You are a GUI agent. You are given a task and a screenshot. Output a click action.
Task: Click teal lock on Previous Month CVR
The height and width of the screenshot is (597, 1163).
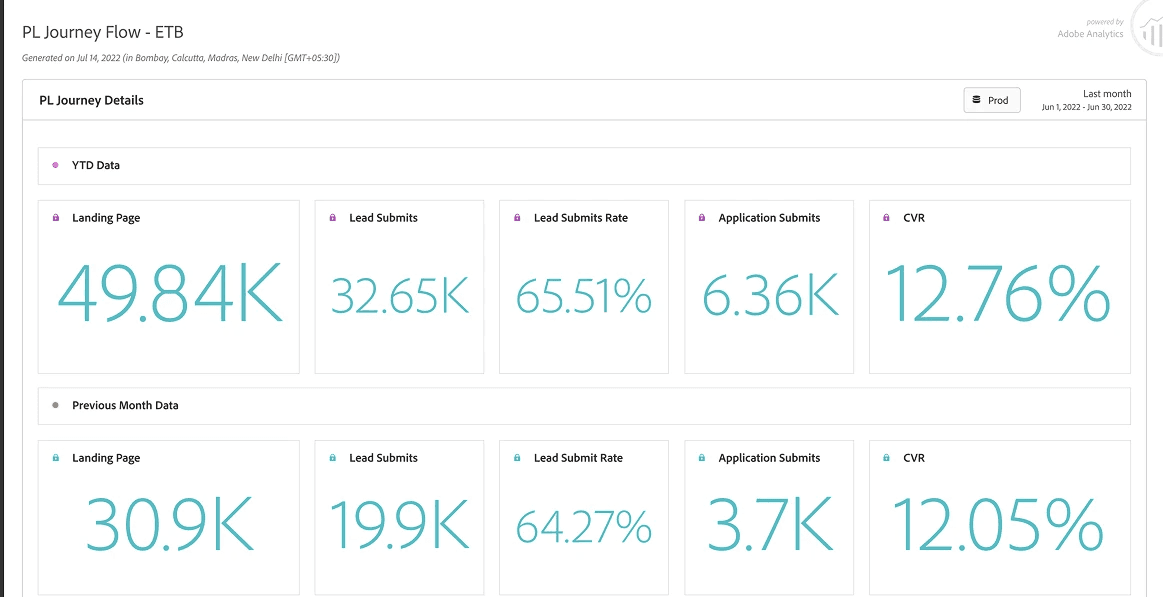pos(886,458)
